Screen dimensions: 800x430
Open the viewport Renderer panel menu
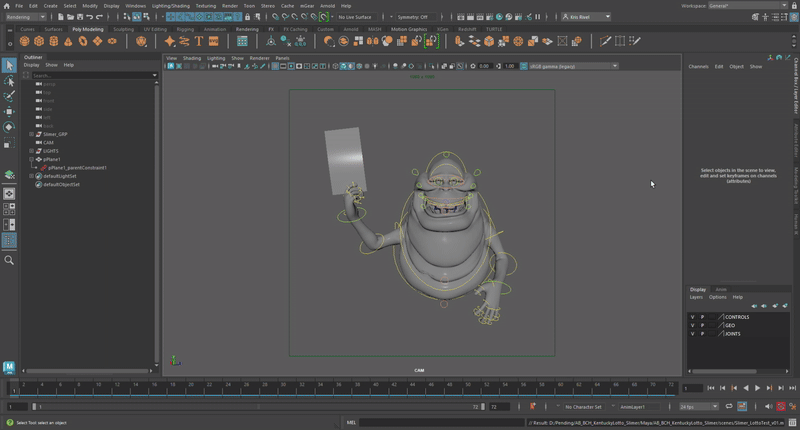pos(259,58)
